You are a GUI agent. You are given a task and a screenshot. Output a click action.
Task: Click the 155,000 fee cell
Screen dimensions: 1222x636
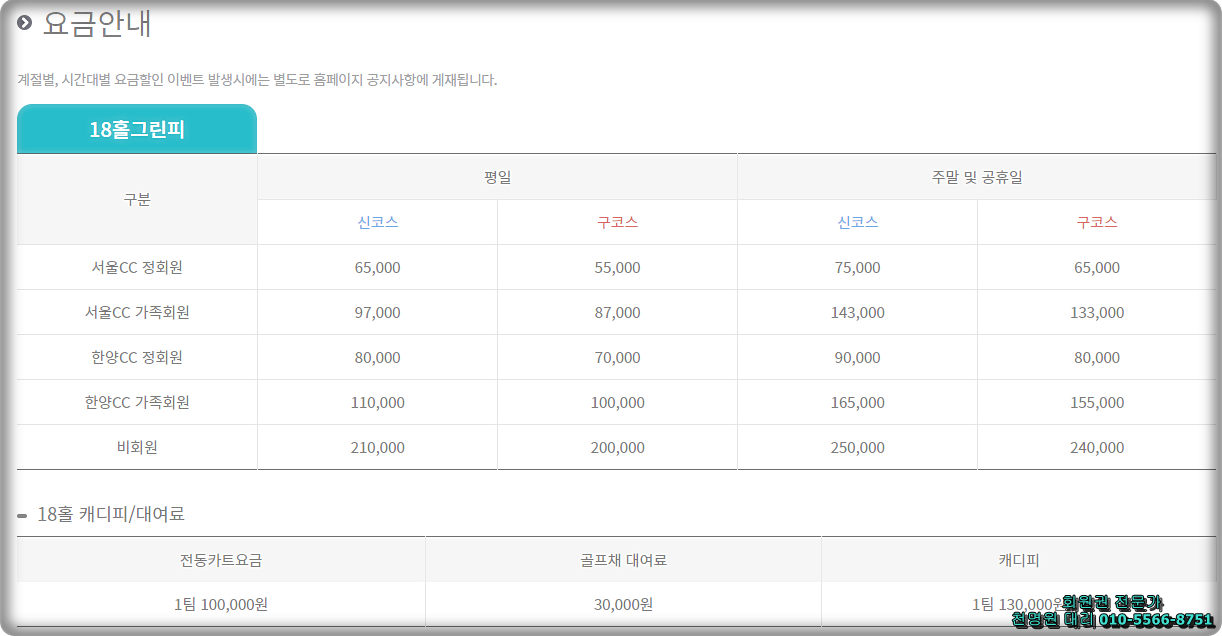coord(1097,402)
